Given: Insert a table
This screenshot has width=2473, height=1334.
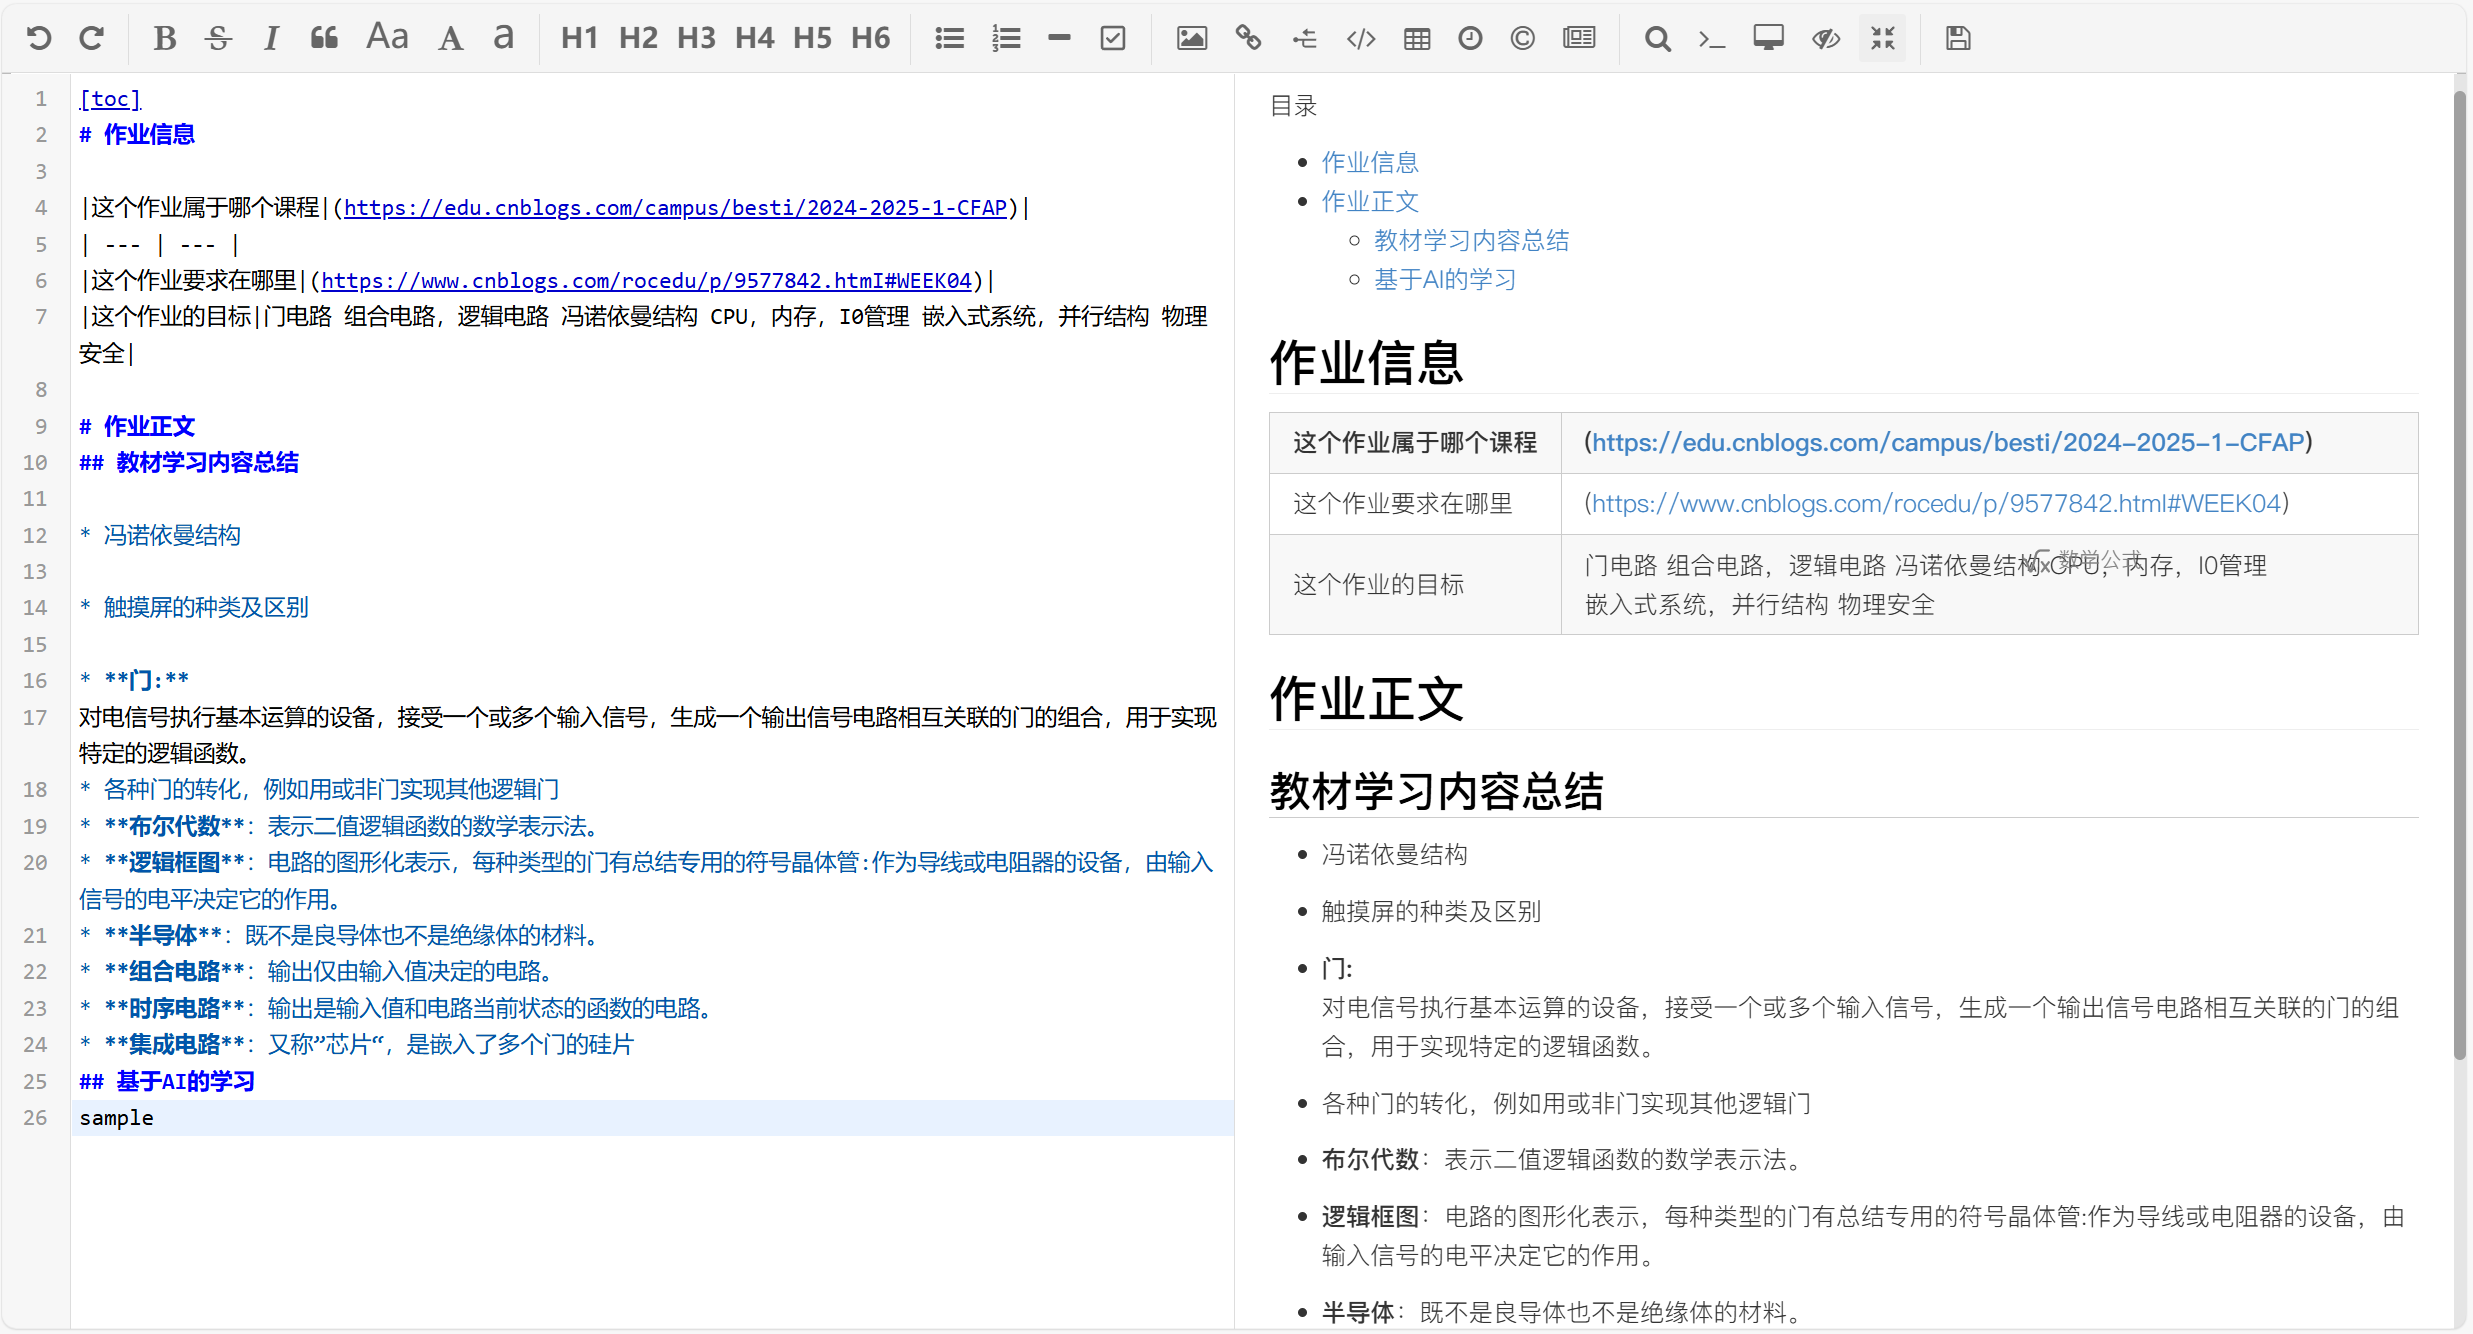Looking at the screenshot, I should click(1417, 39).
